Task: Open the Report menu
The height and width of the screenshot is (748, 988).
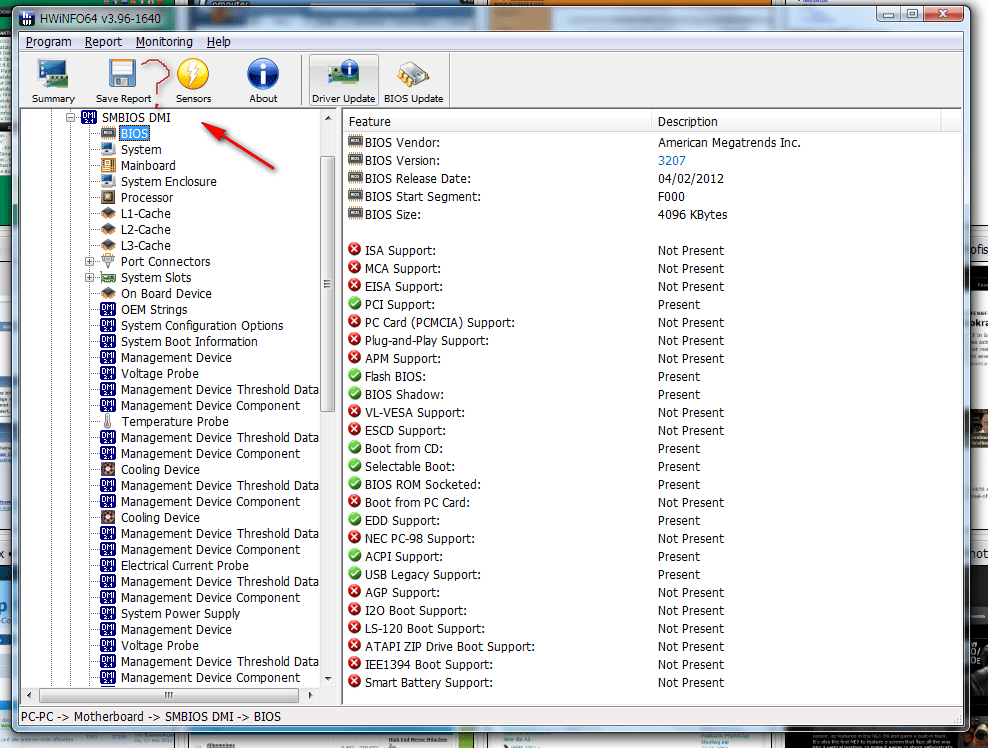Action: coord(103,42)
